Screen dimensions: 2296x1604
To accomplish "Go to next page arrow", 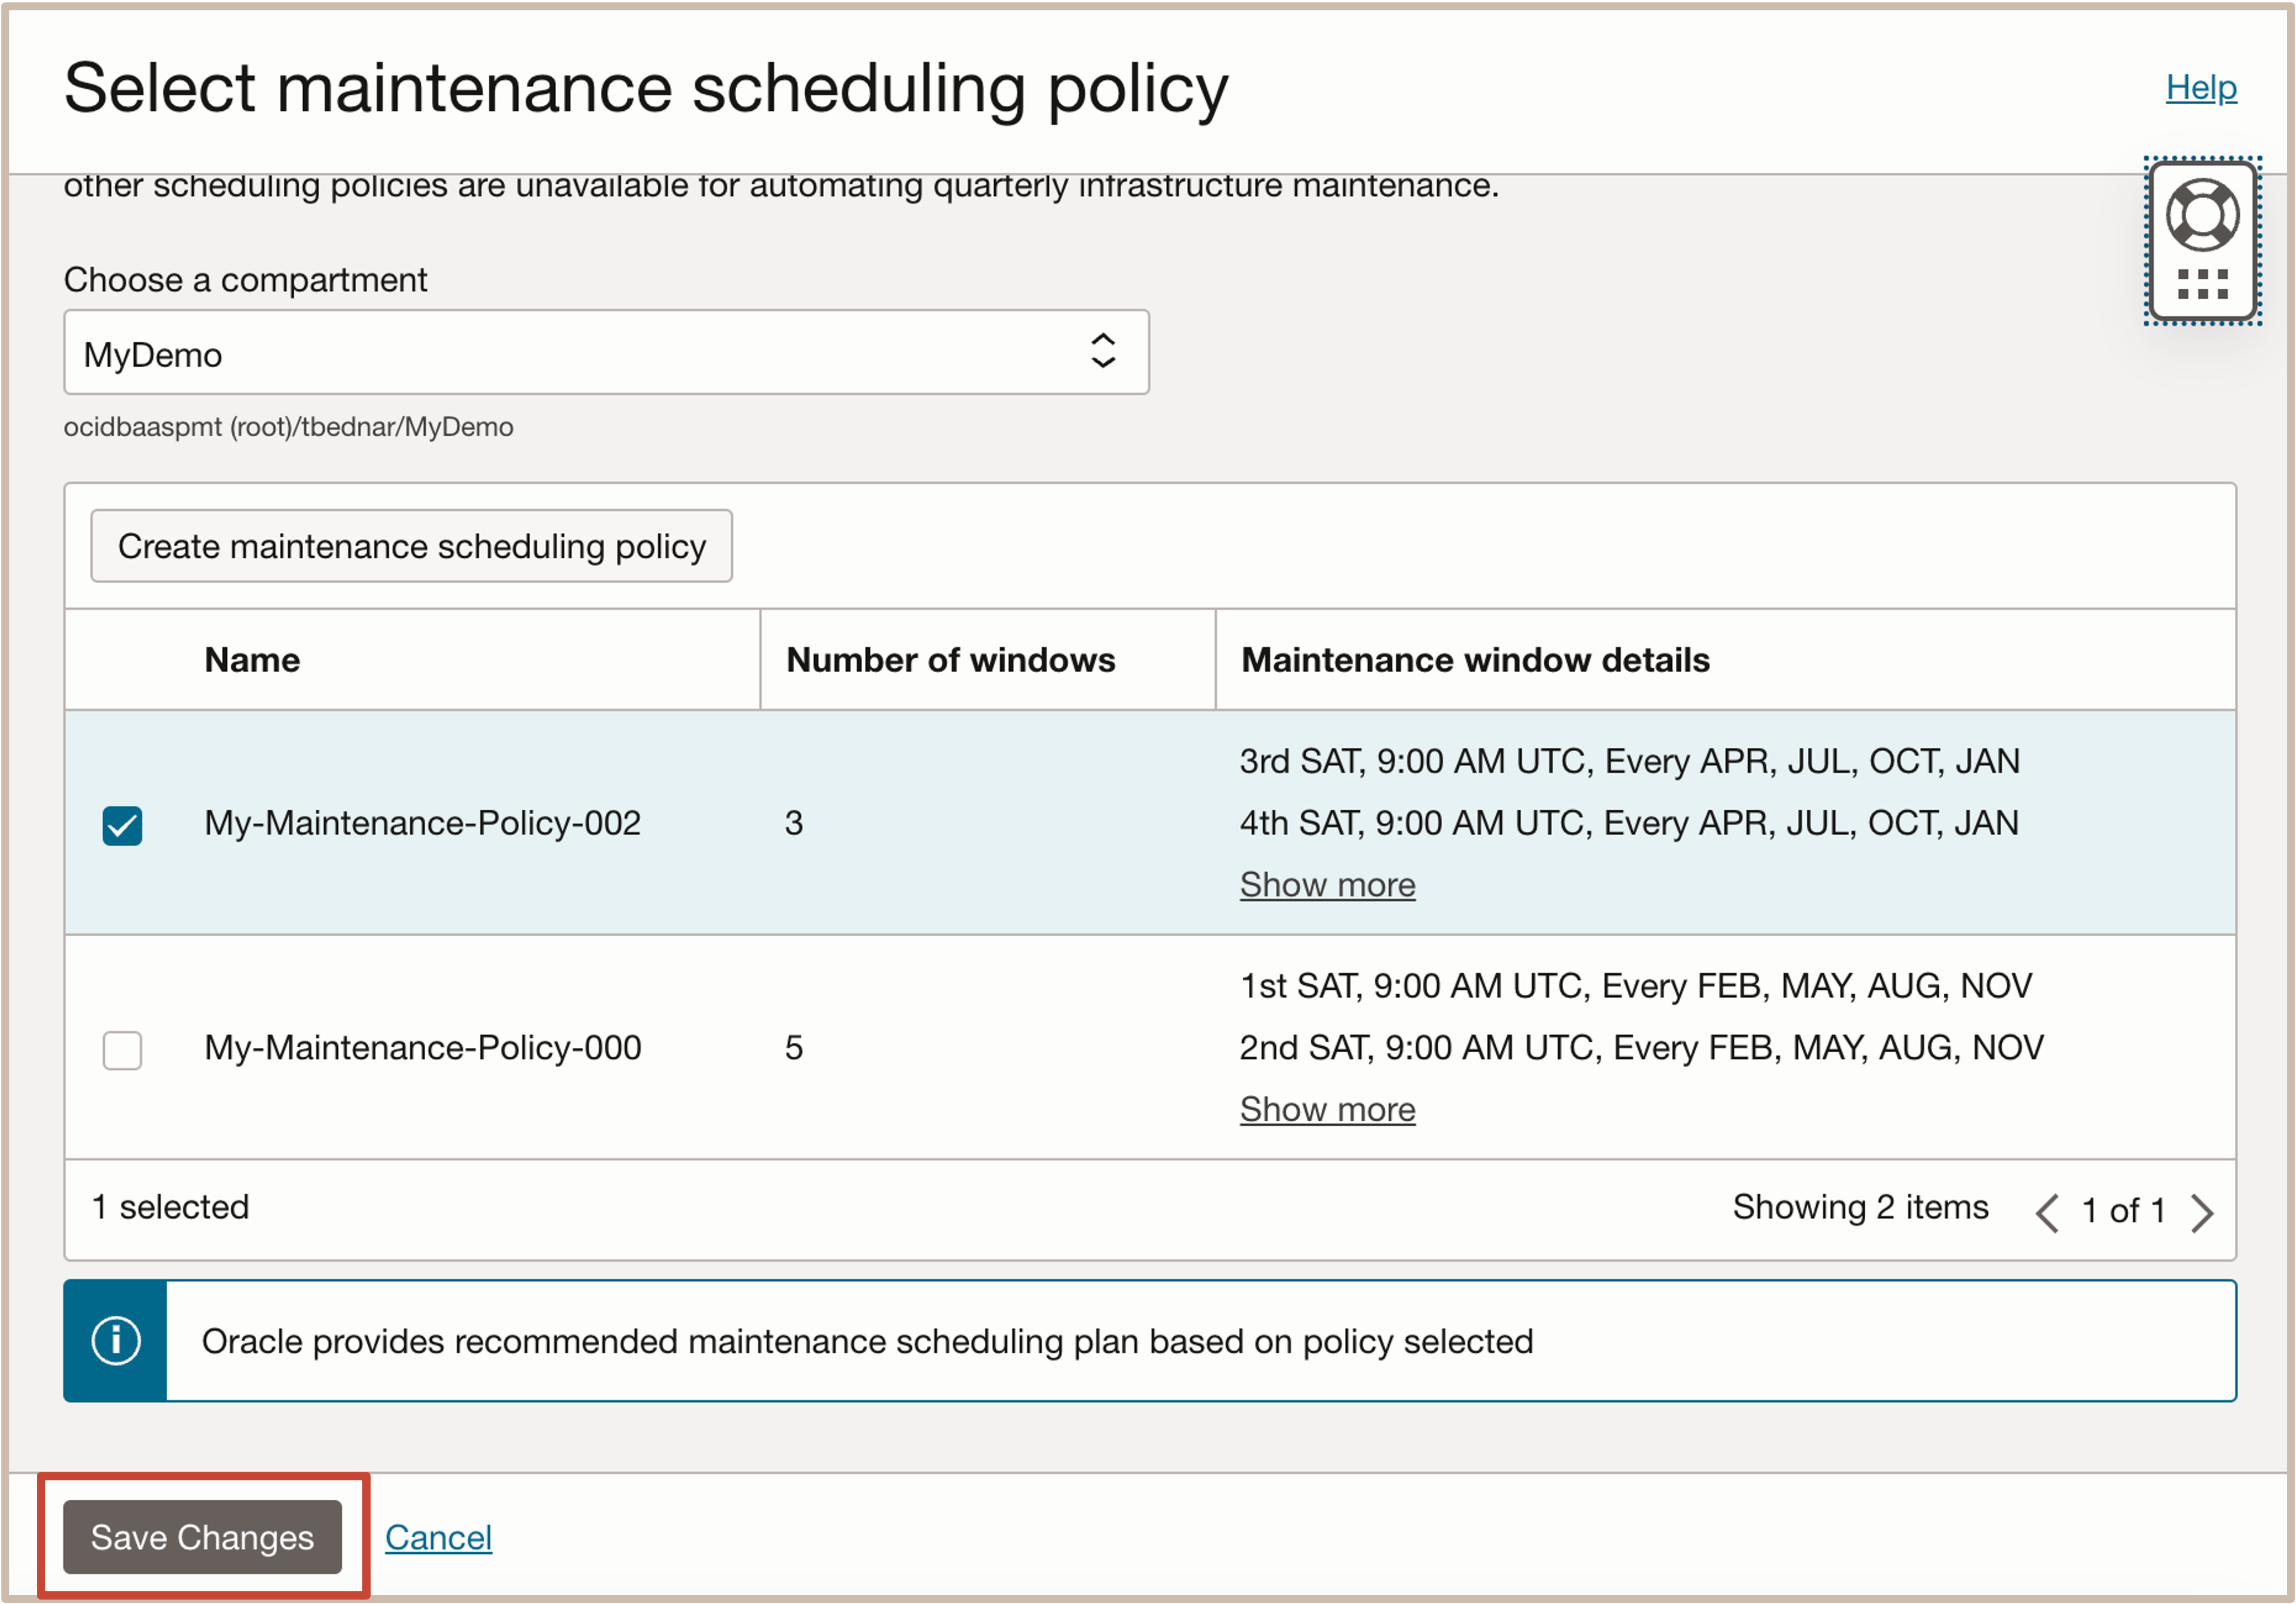I will coord(2202,1212).
